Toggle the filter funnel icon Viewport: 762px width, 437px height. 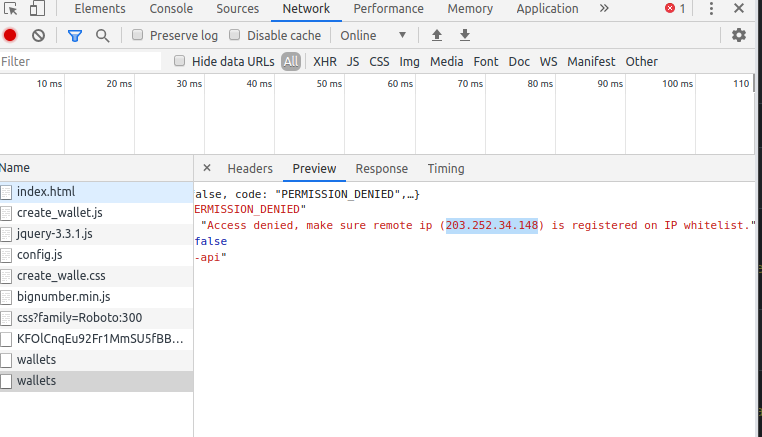[x=75, y=35]
